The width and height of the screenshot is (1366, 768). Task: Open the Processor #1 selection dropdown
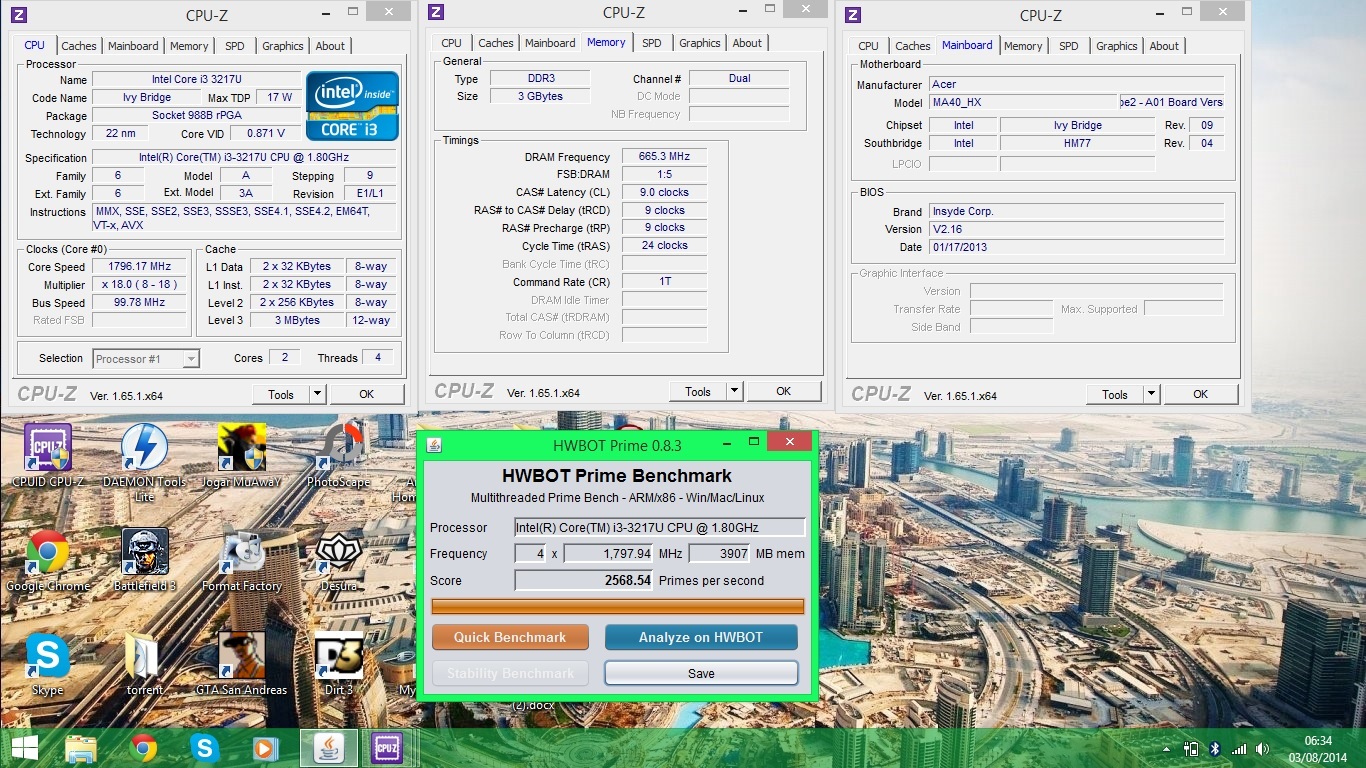pos(147,358)
